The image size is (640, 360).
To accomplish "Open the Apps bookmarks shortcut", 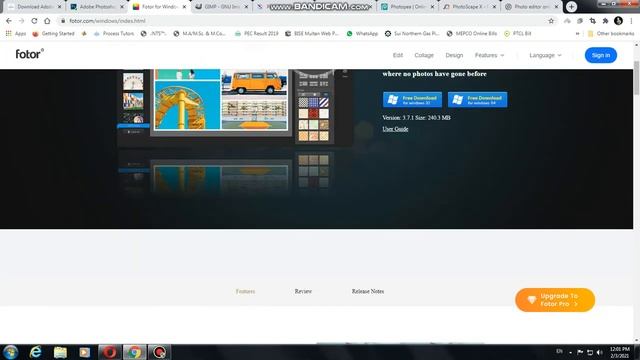I will pos(16,33).
